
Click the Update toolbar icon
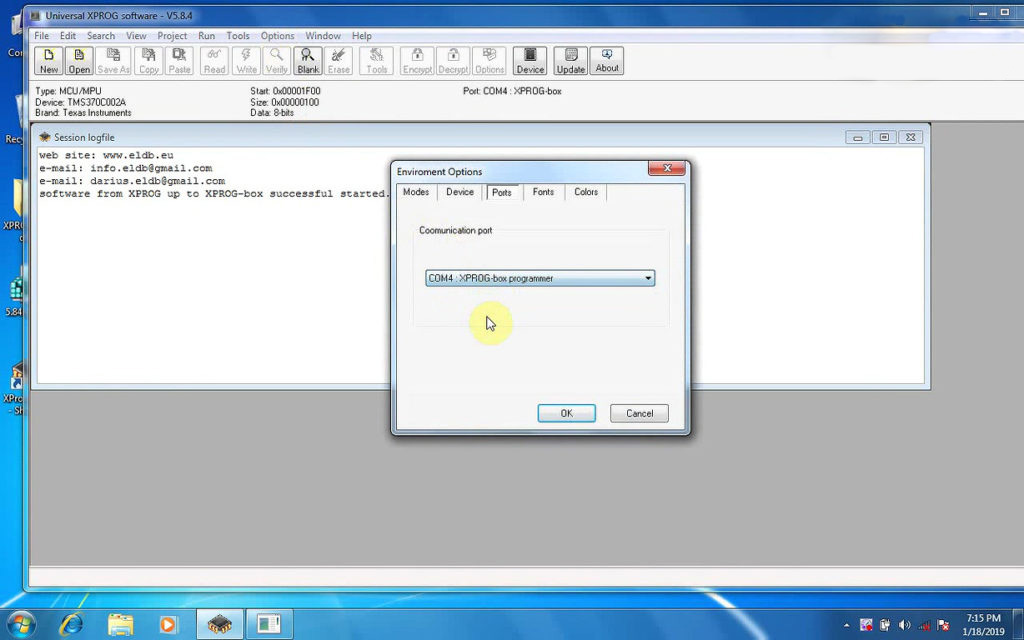[x=571, y=61]
